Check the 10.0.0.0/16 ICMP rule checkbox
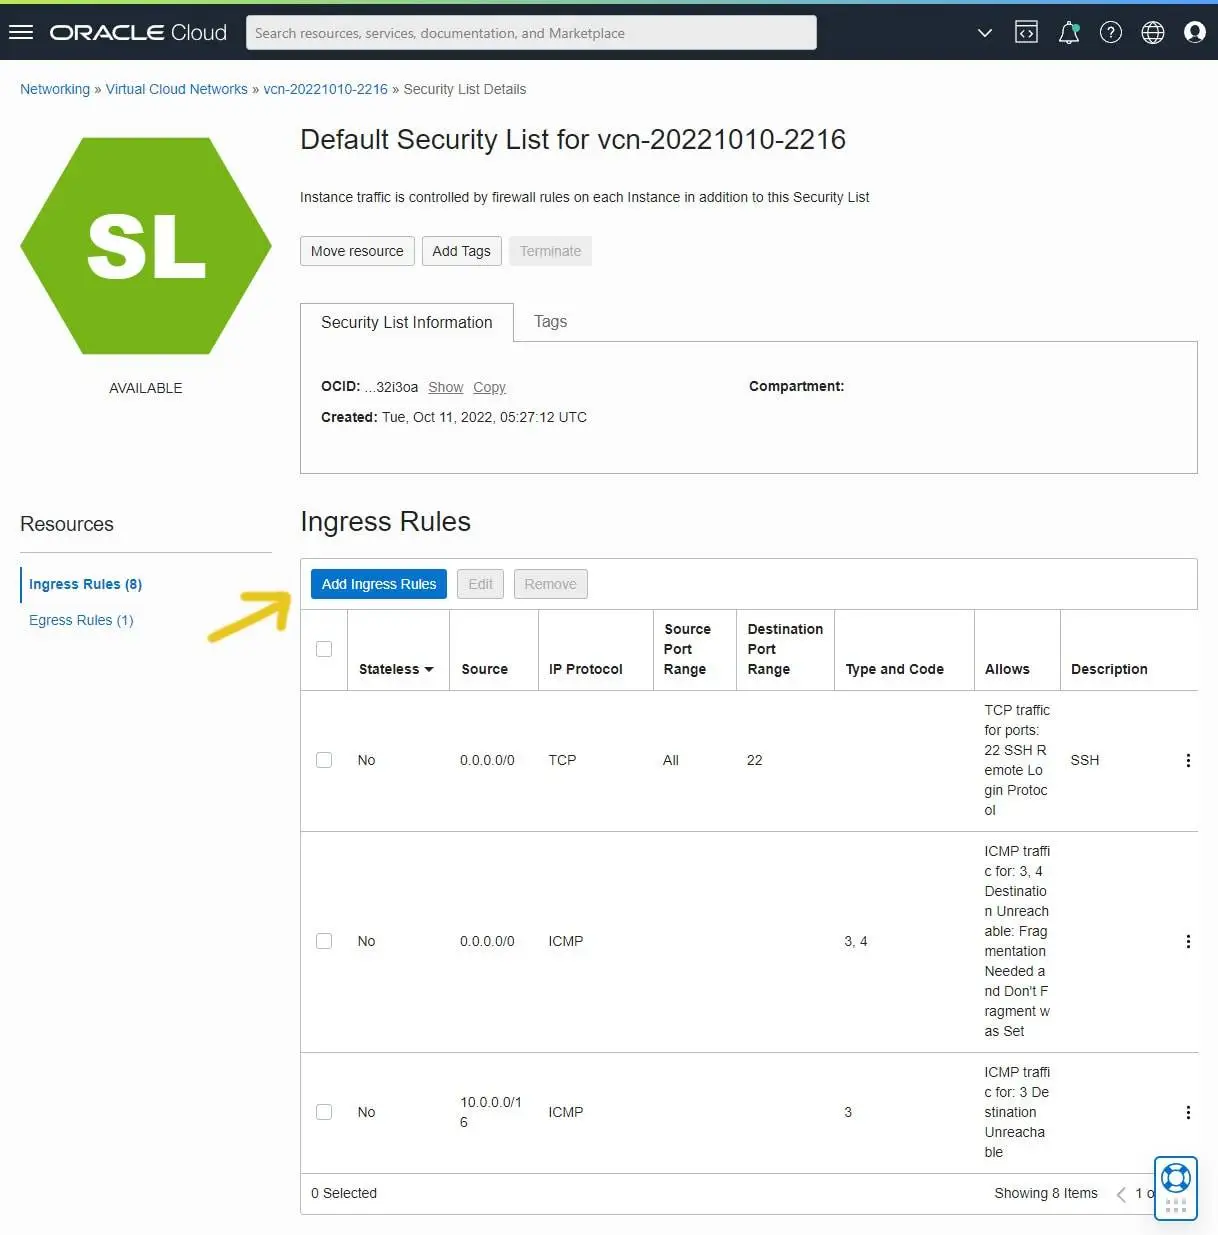 324,1112
